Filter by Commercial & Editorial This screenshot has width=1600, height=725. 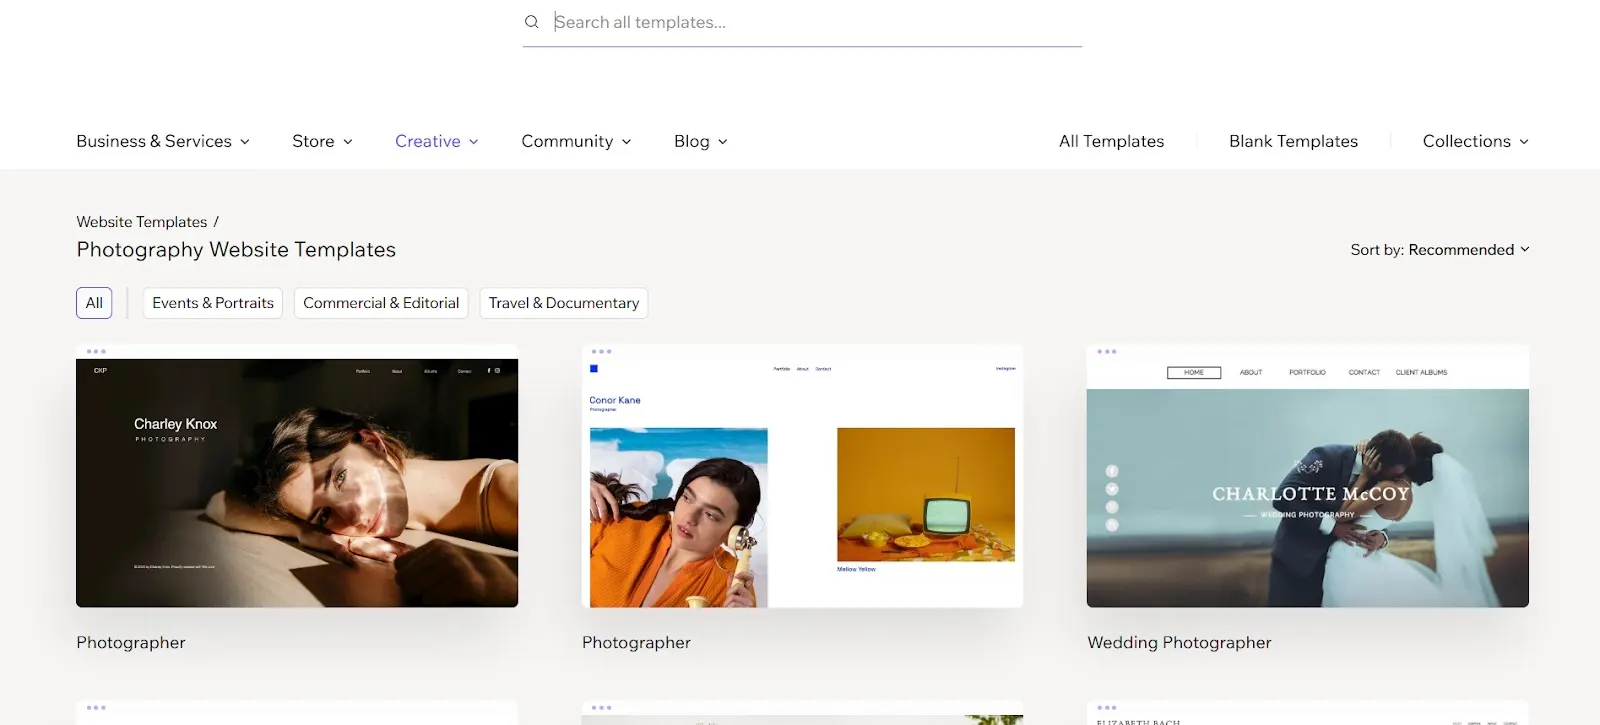[x=381, y=303]
